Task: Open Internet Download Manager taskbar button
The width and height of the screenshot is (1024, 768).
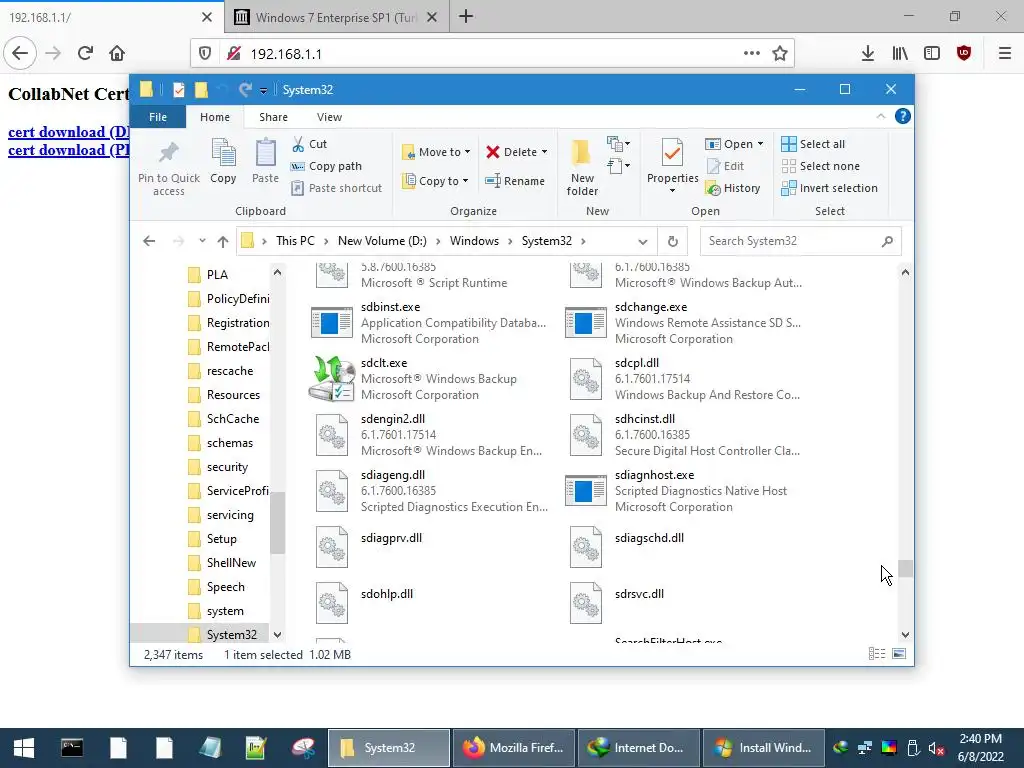Action: [x=638, y=748]
